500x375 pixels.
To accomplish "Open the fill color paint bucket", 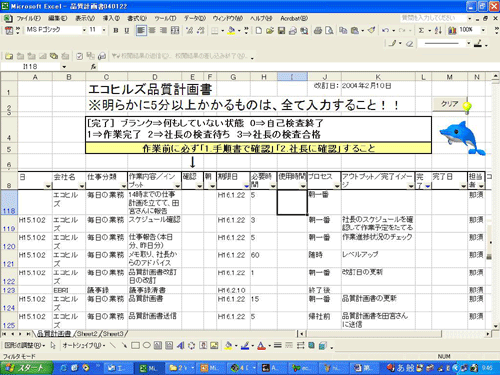I will [231, 31].
